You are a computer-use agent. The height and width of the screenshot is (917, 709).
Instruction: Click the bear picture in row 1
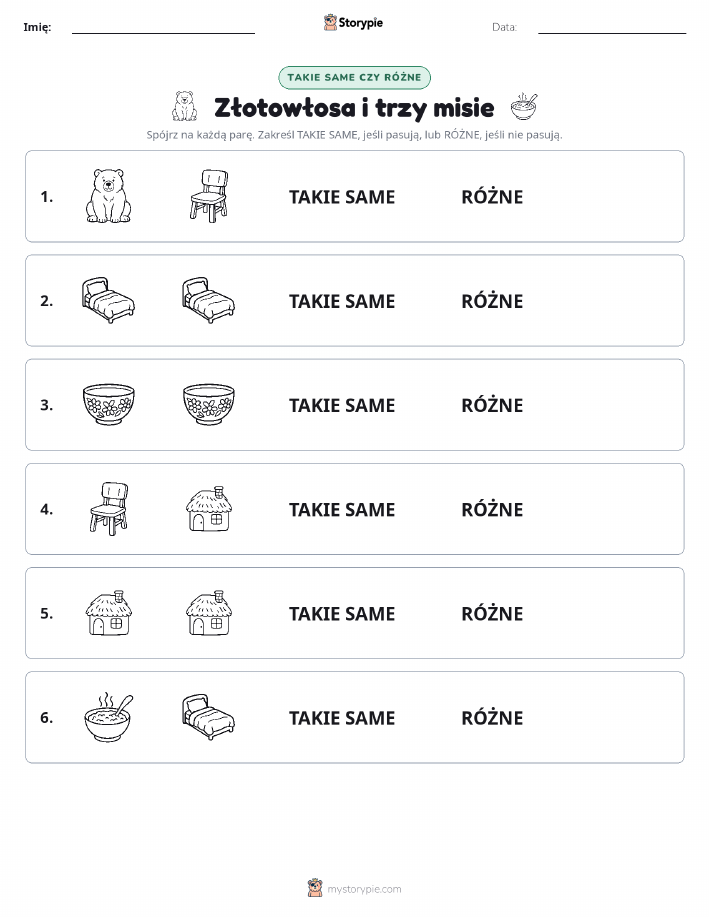coord(109,196)
